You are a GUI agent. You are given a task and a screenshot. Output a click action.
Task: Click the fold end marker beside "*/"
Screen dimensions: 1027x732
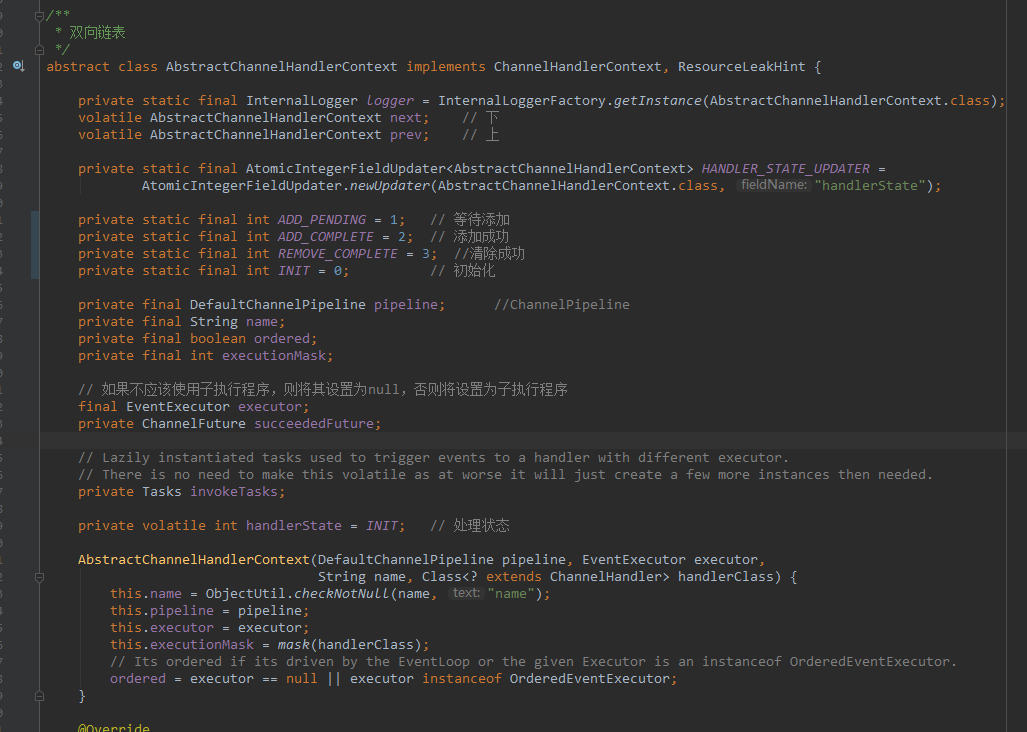point(39,50)
